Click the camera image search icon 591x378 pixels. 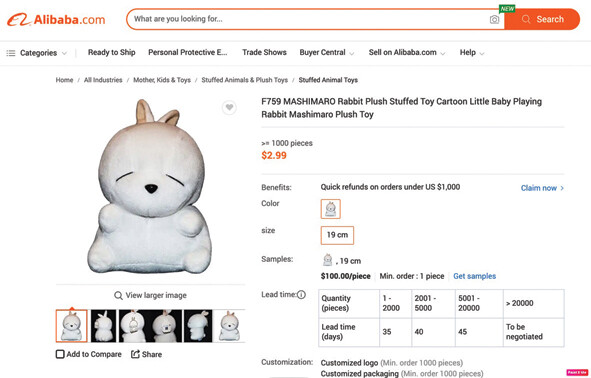pyautogui.click(x=494, y=20)
